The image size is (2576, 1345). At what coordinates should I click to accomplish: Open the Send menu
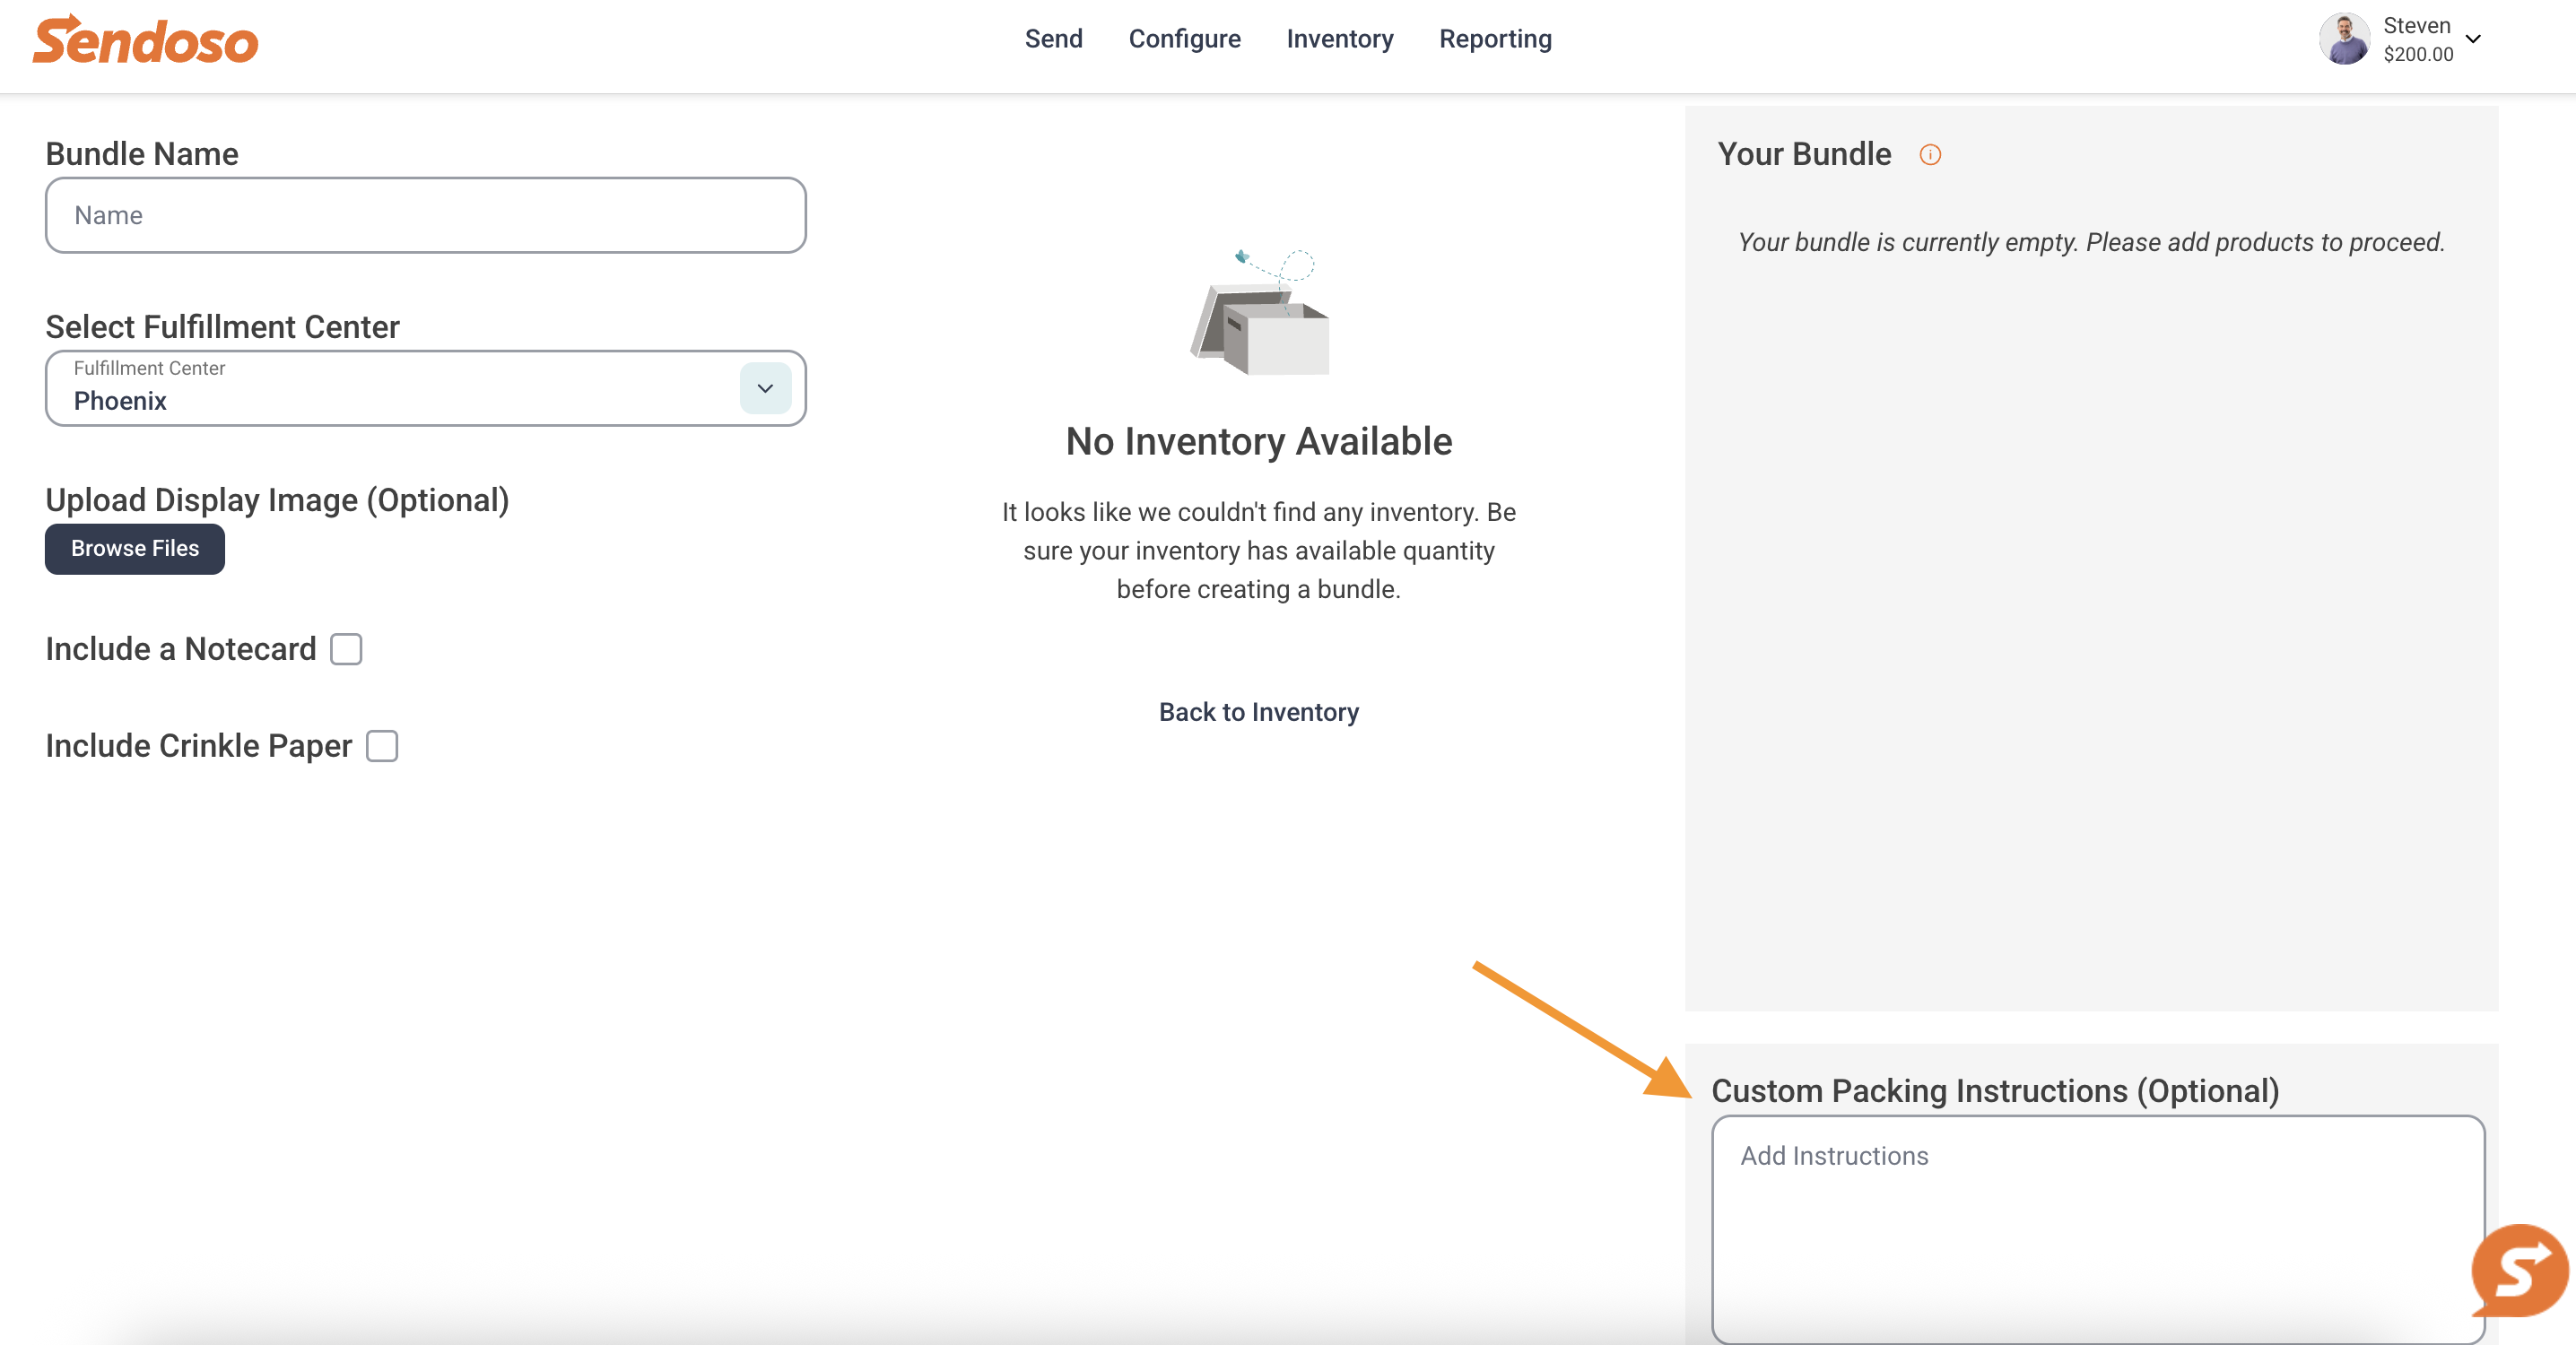click(1053, 39)
